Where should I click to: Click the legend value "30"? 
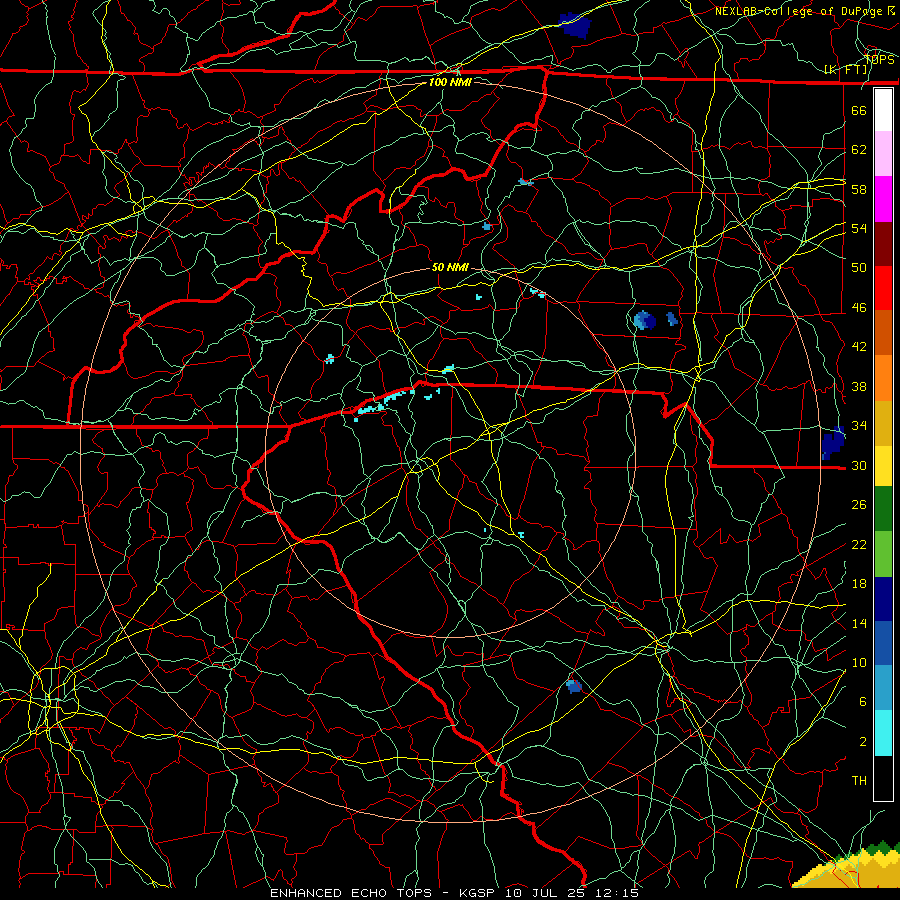point(859,465)
